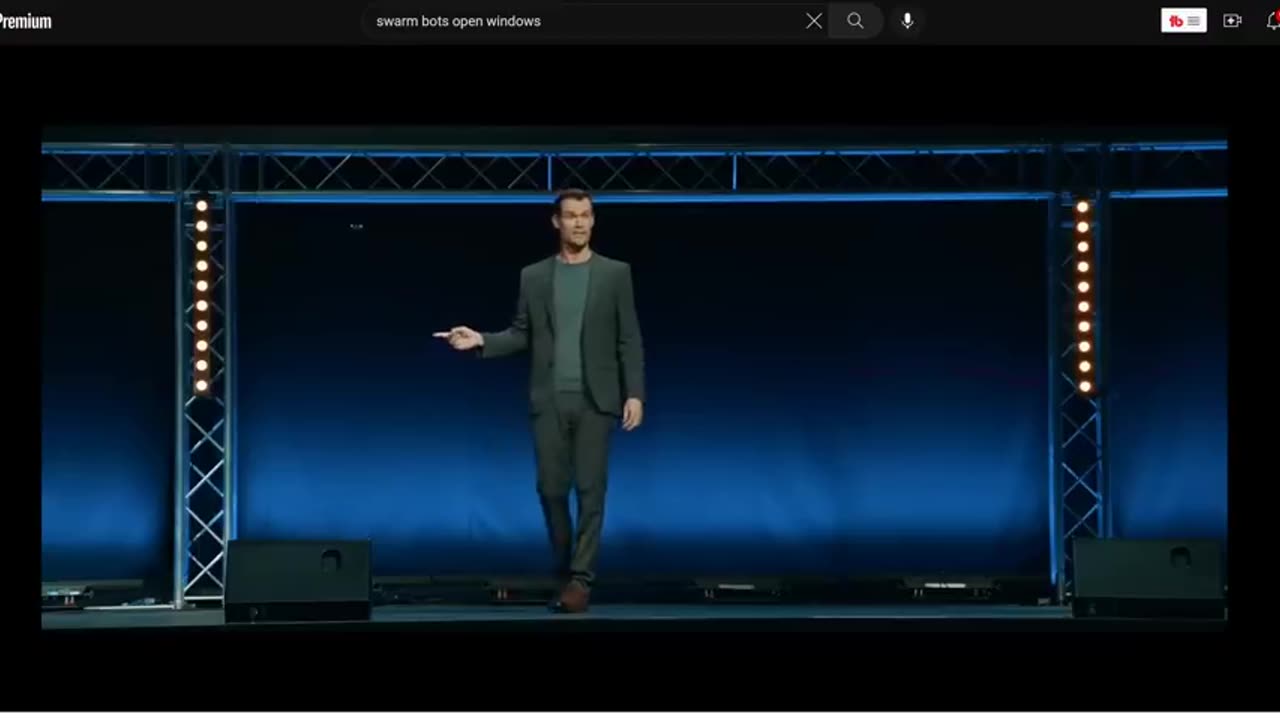Open the TubeBuddy extension menu
Screen dimensions: 1280x720
tap(1184, 21)
